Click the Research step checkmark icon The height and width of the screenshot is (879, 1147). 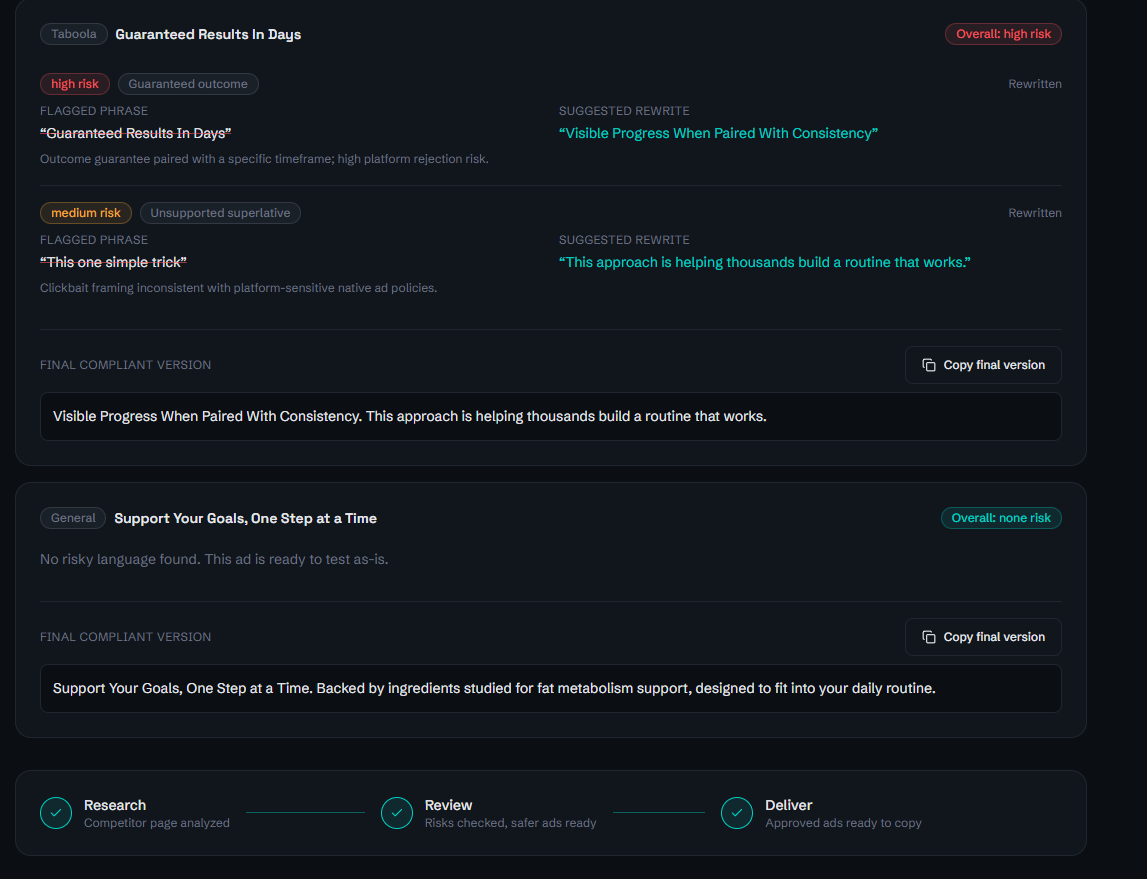click(x=56, y=812)
